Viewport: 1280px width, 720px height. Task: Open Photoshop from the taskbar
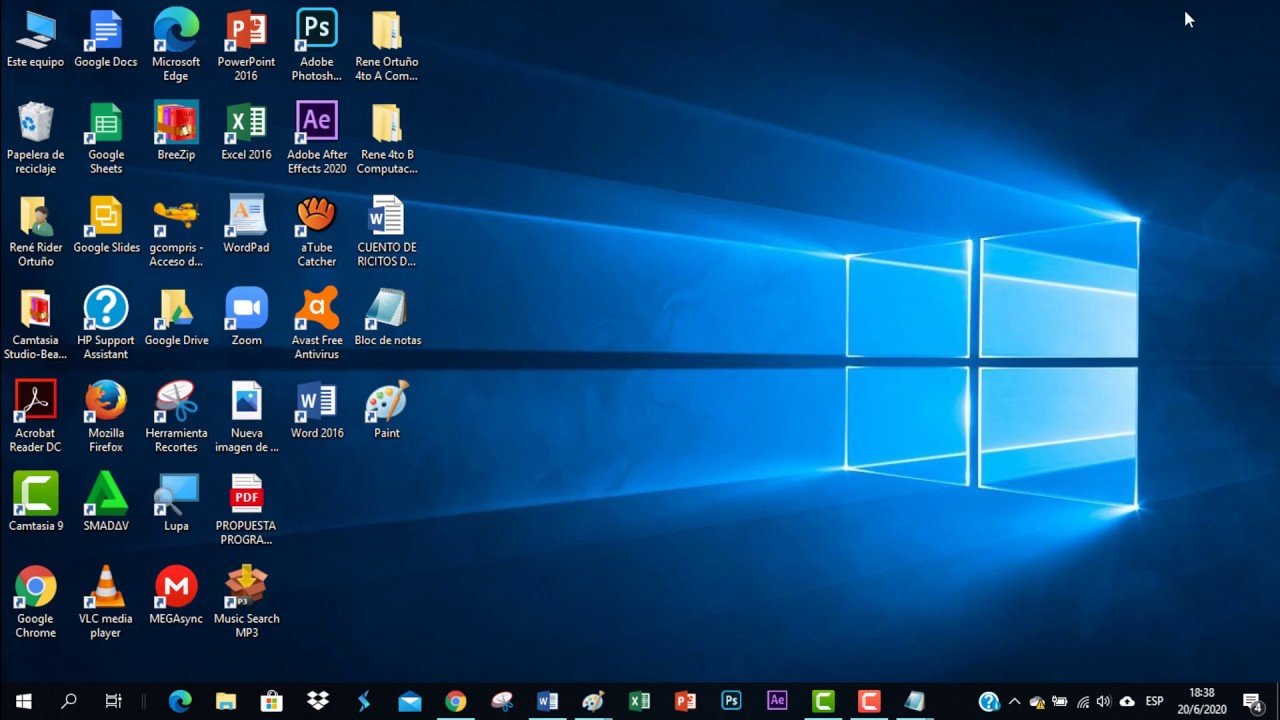(x=731, y=701)
